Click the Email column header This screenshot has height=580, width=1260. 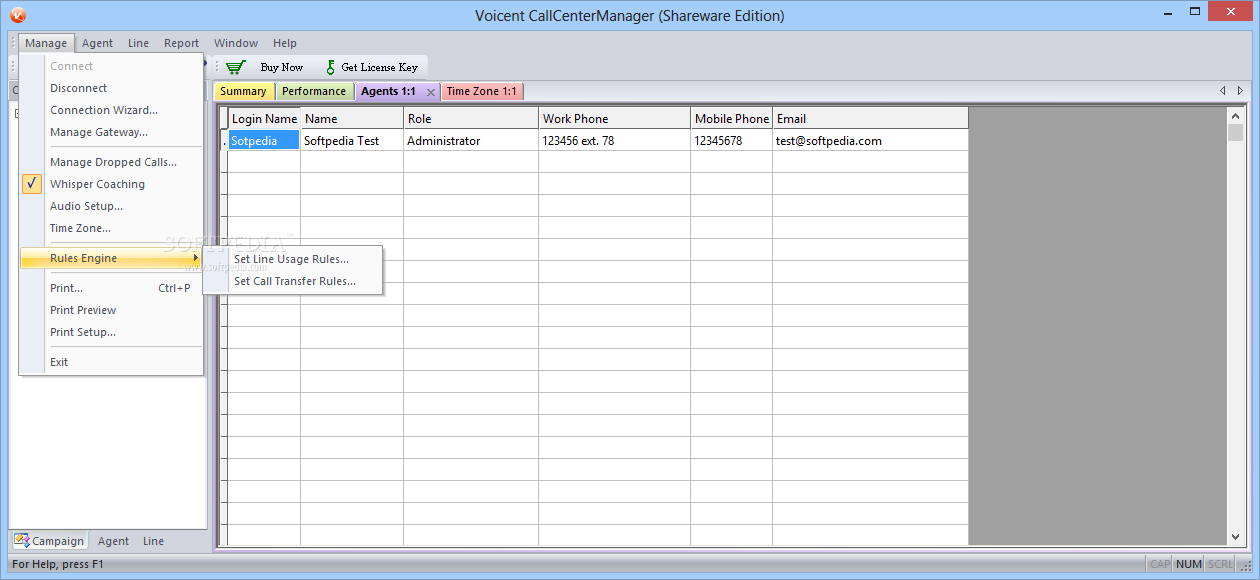pos(870,118)
